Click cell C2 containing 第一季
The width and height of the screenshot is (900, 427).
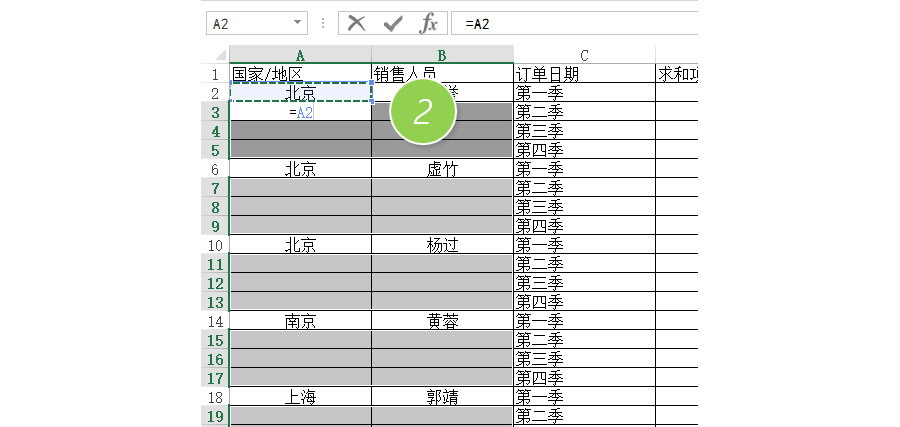click(x=584, y=93)
